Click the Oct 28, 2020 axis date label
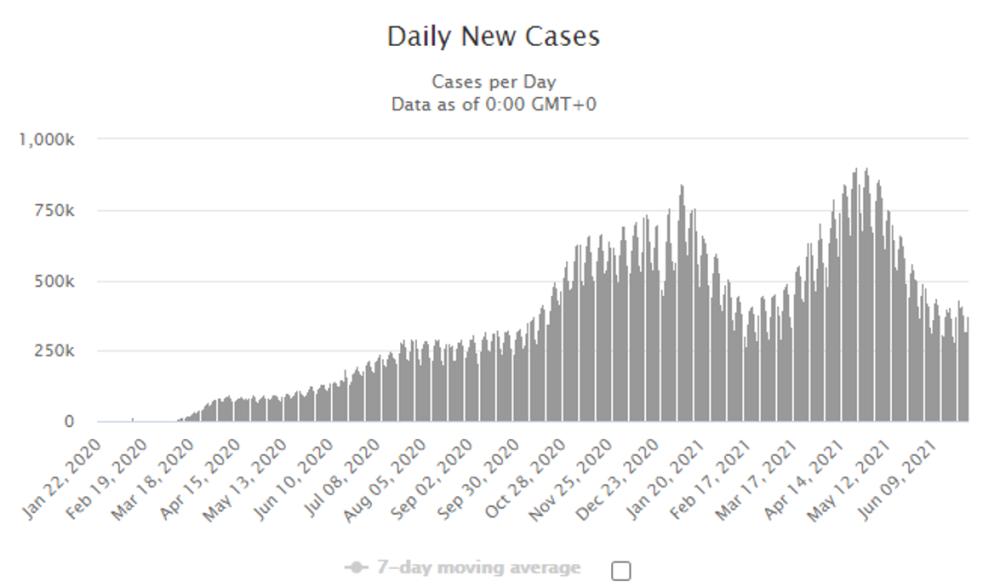1000x587 pixels. coord(526,479)
